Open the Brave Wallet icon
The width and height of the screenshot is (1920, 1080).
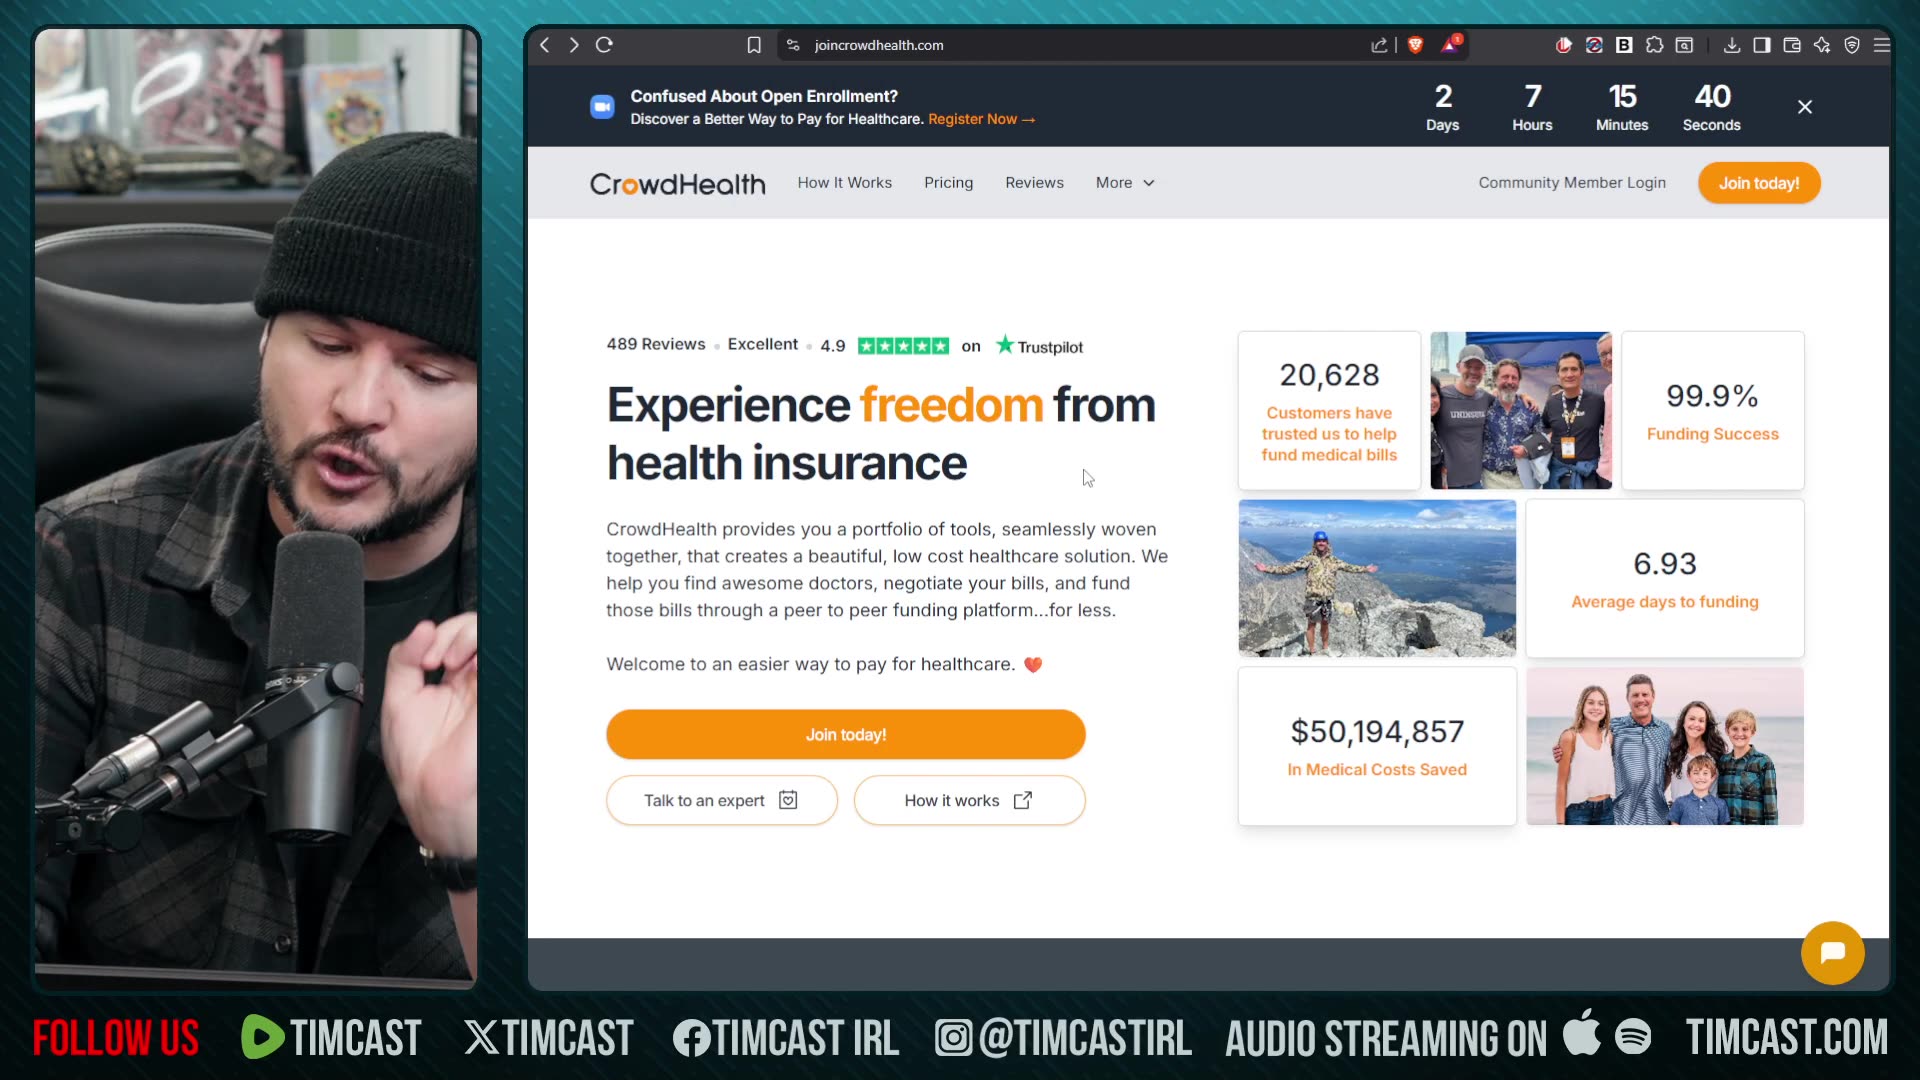(1792, 45)
